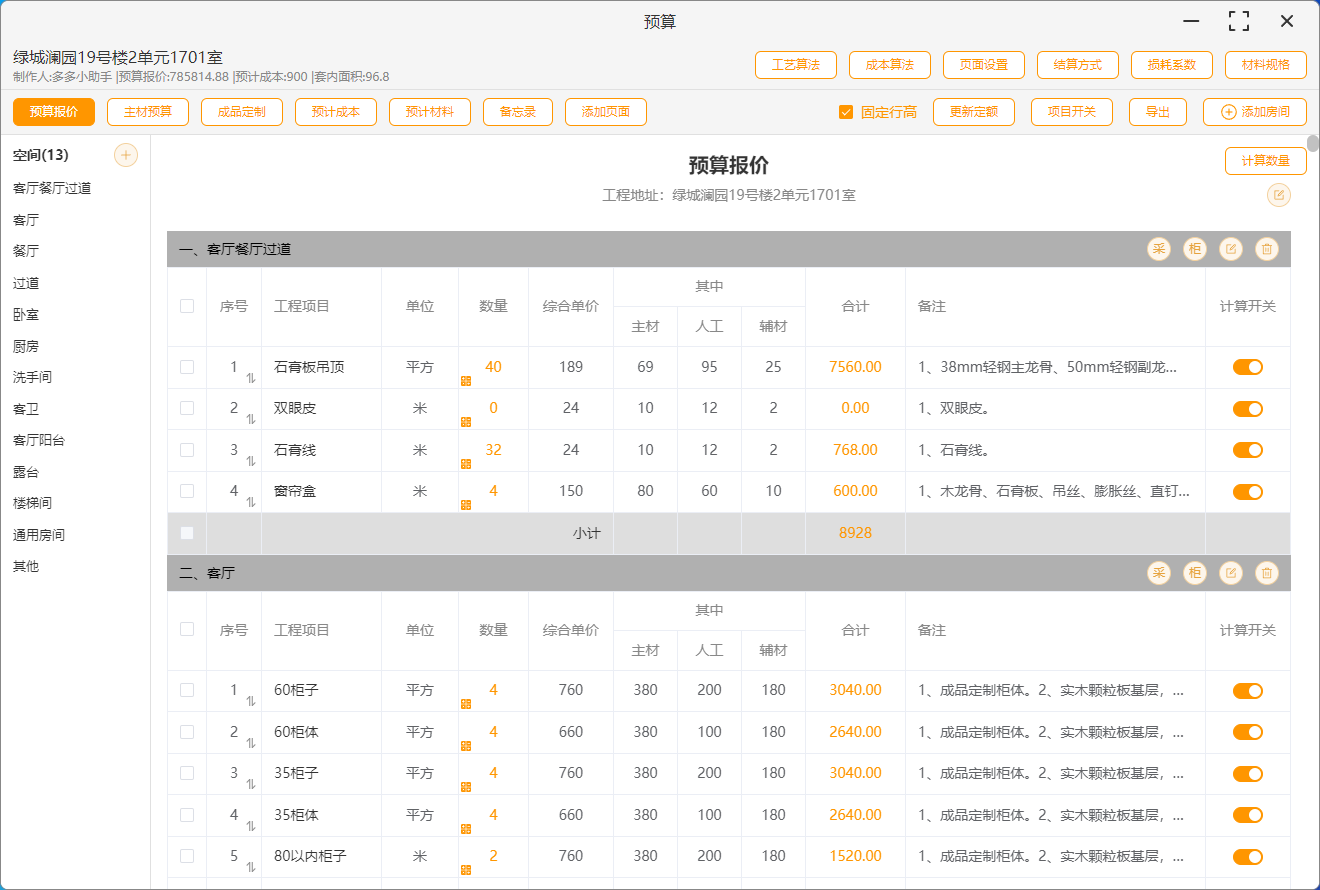1320x890 pixels.
Task: Click the vertical scrollbar thumb on right edge
Action: (1313, 143)
